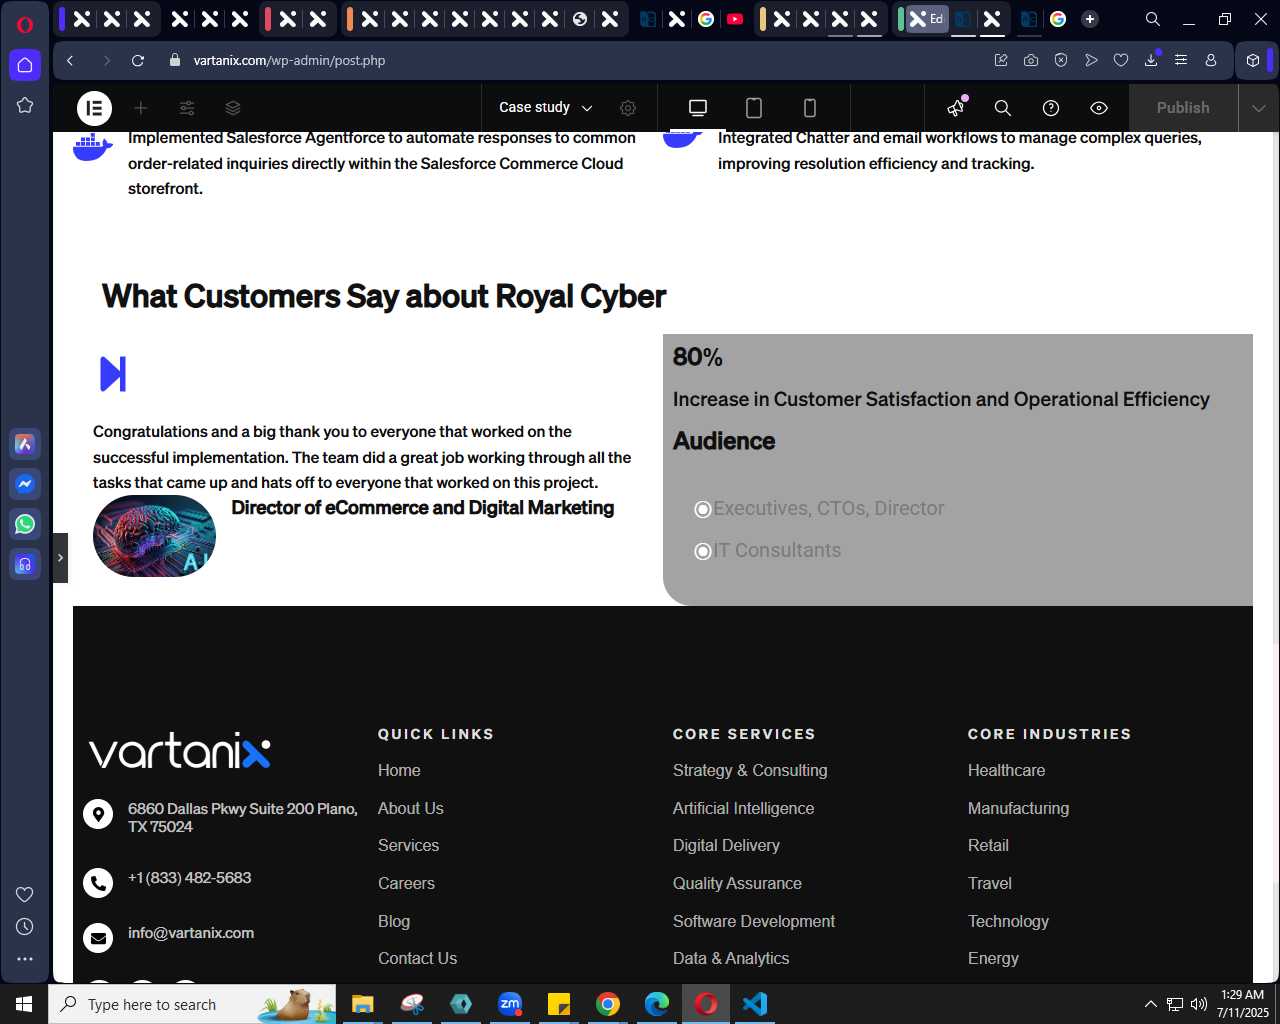1280x1024 pixels.
Task: Click the Add Element plus icon
Action: (x=141, y=108)
